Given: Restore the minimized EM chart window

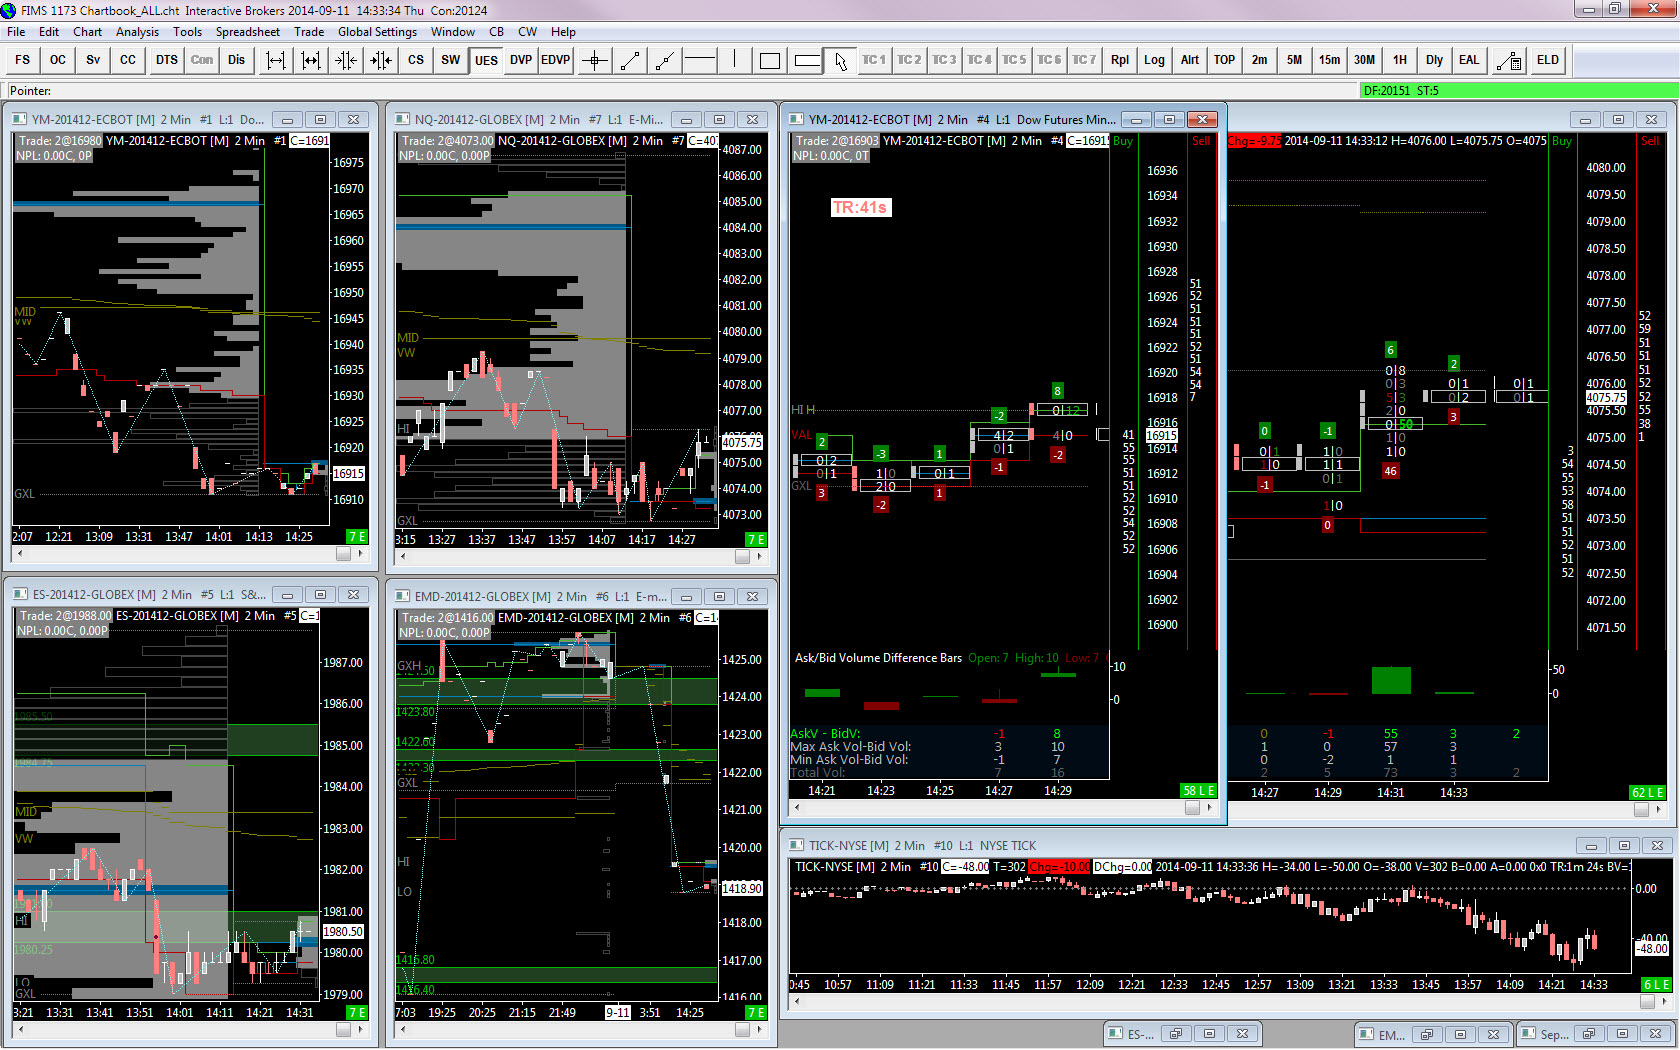Looking at the screenshot, I should (1427, 1034).
